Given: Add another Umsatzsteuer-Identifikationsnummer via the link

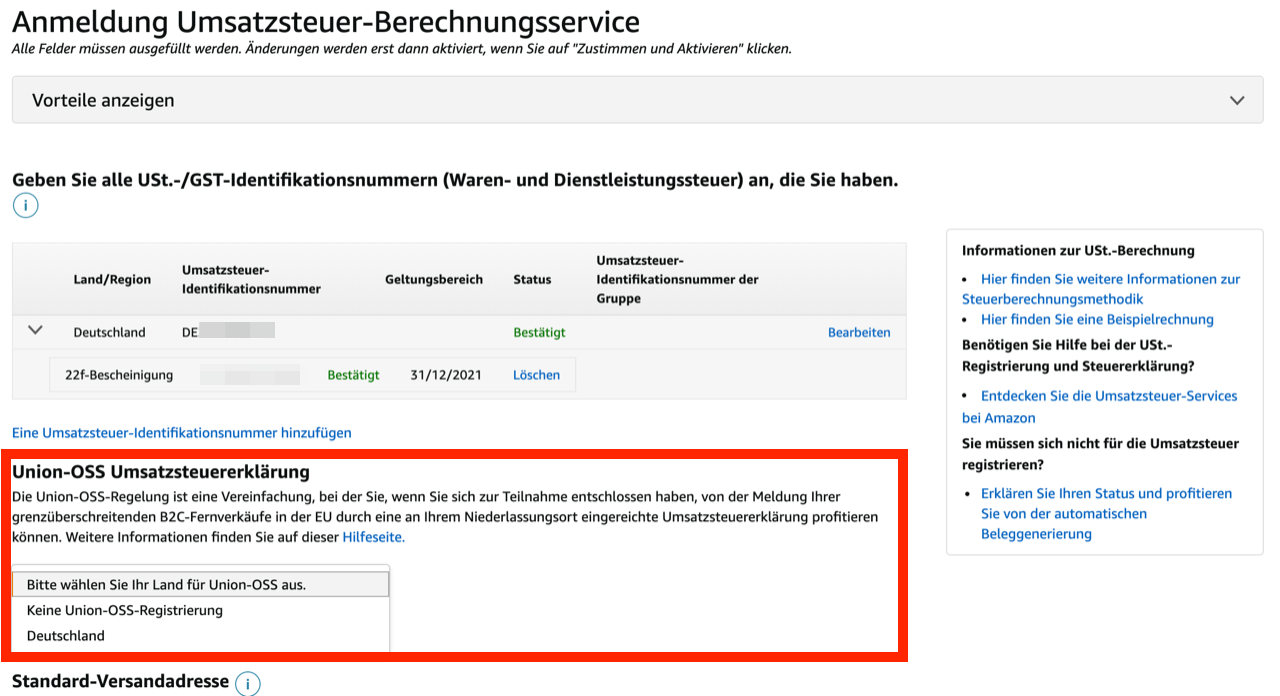Looking at the screenshot, I should (182, 433).
